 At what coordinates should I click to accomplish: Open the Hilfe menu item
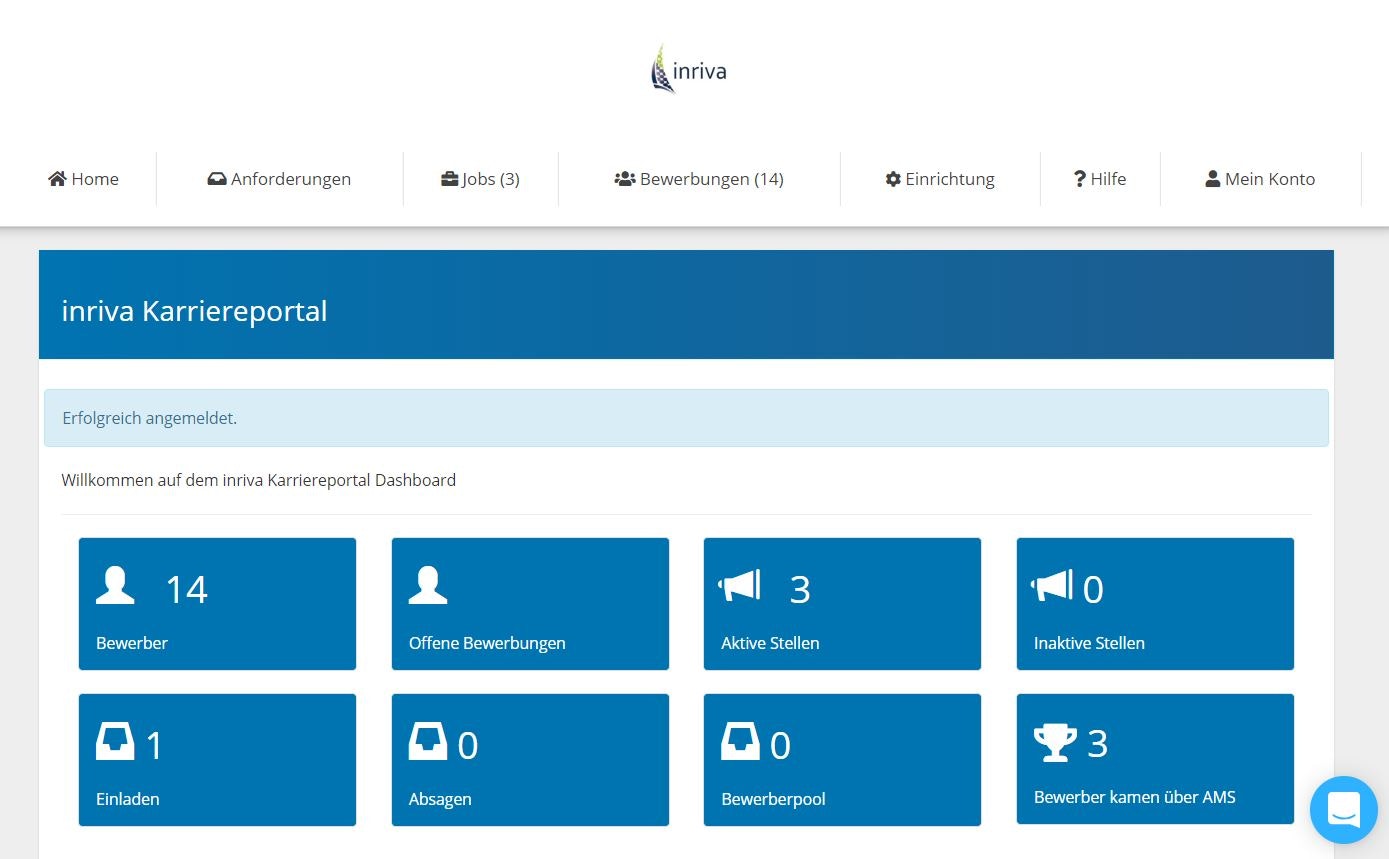pyautogui.click(x=1100, y=179)
